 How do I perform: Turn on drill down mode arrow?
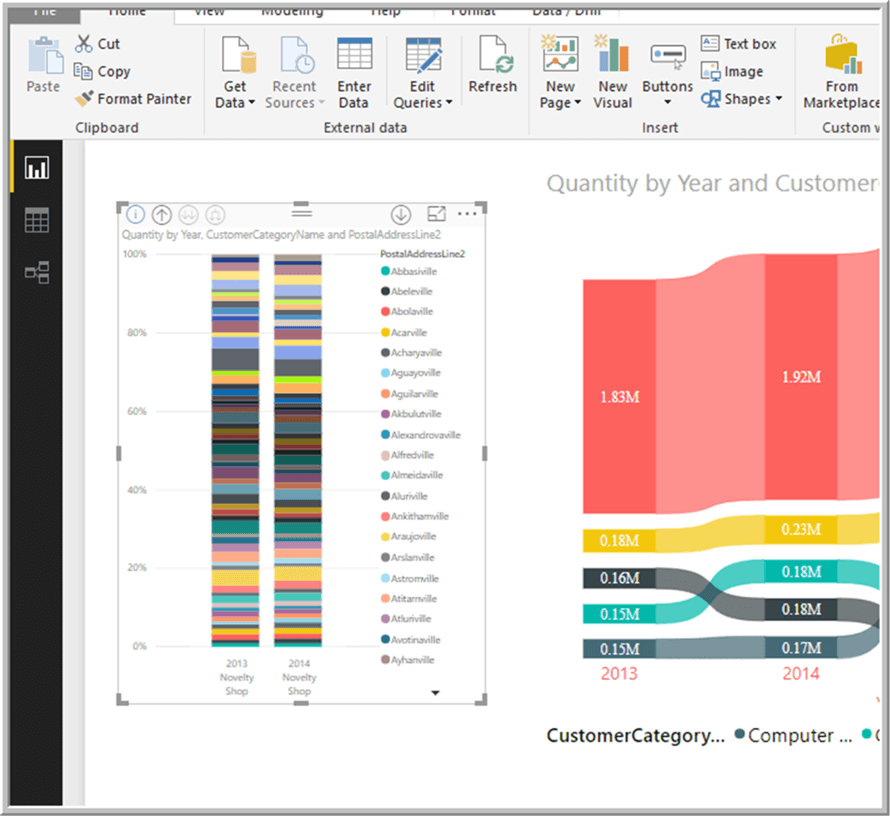pos(401,214)
